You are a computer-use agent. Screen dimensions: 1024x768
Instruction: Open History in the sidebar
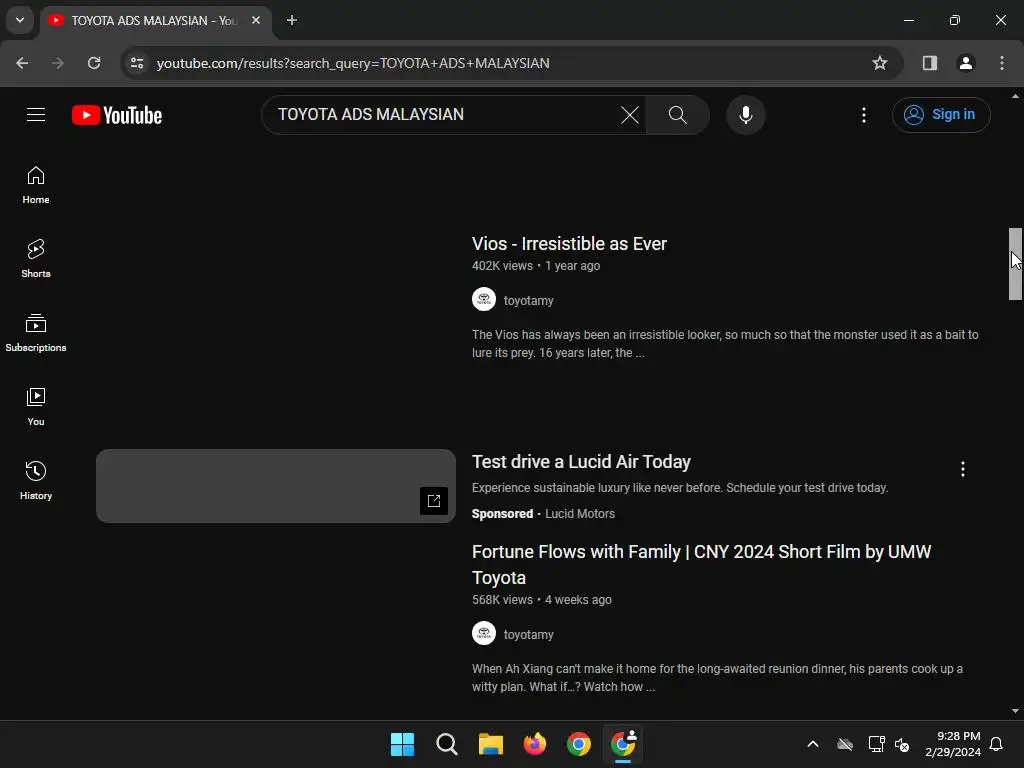[x=36, y=481]
